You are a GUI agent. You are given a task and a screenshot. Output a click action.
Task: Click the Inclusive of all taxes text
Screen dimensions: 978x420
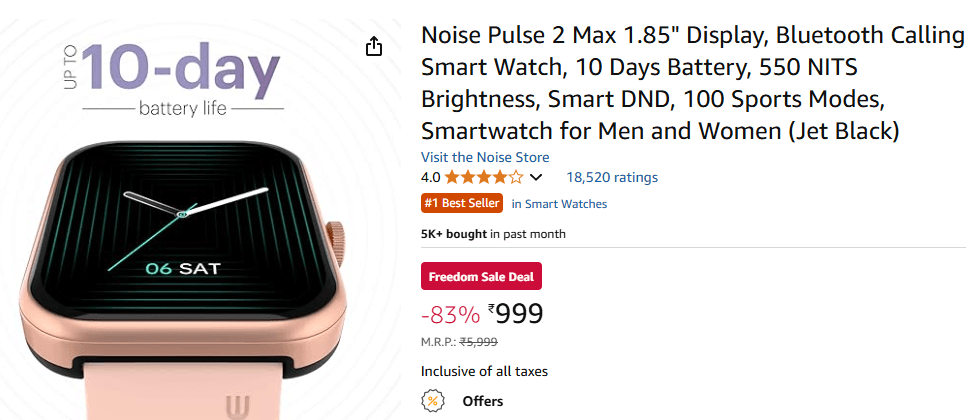point(484,372)
